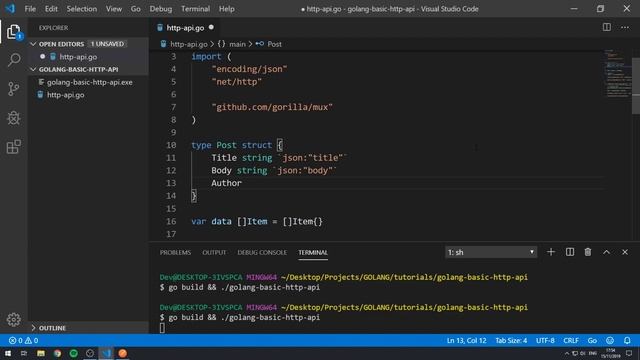Image resolution: width=640 pixels, height=360 pixels.
Task: Open the Debug view in activity bar
Action: pos(13,118)
